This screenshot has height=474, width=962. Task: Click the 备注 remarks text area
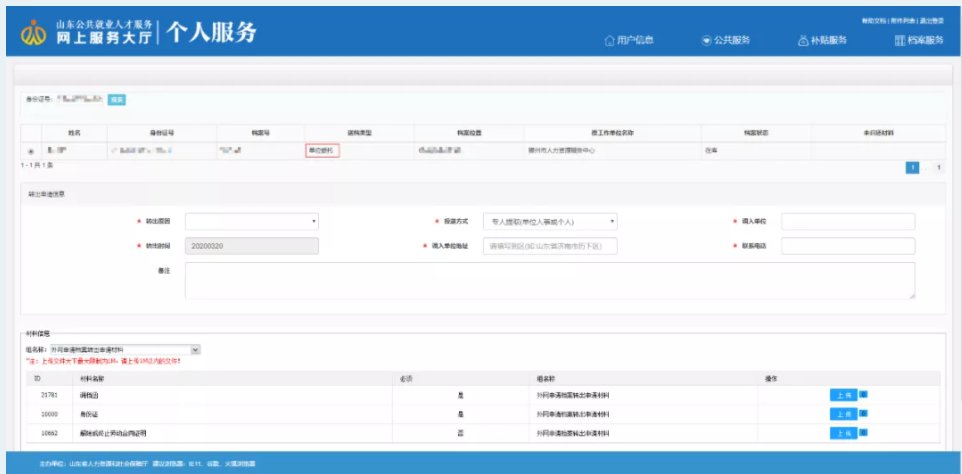click(550, 280)
